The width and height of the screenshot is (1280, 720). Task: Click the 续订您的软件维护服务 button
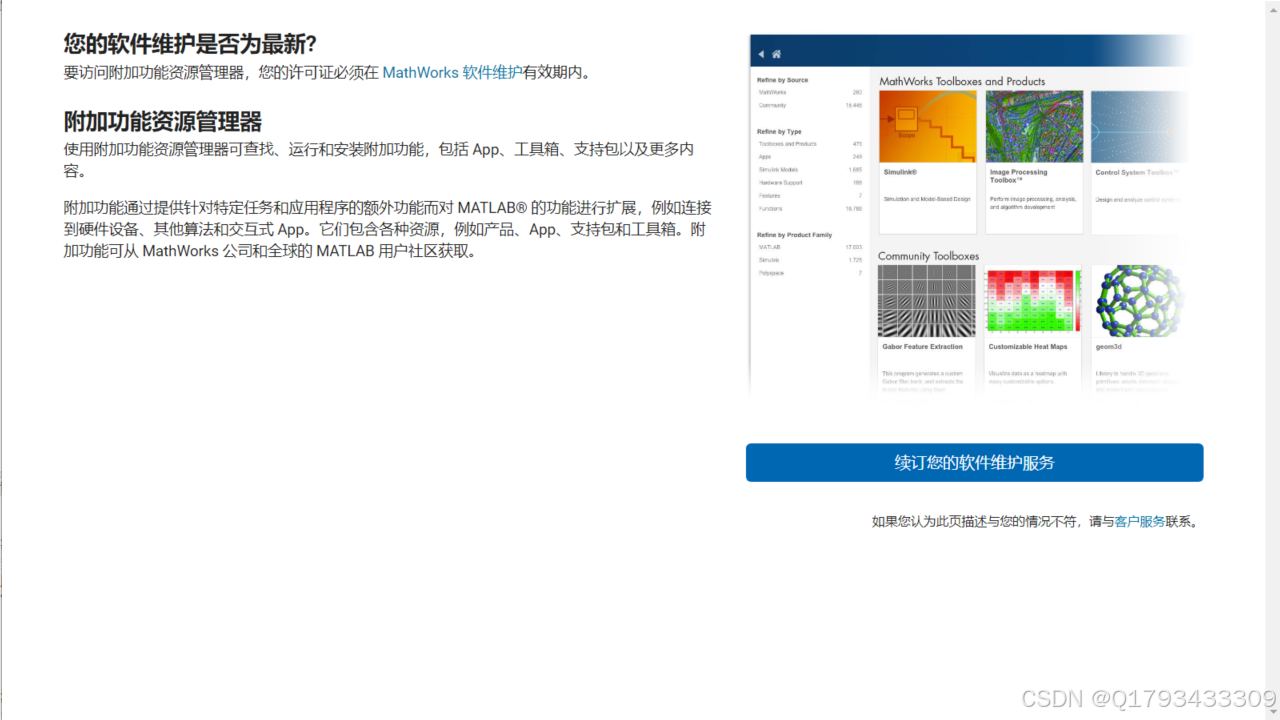point(974,463)
